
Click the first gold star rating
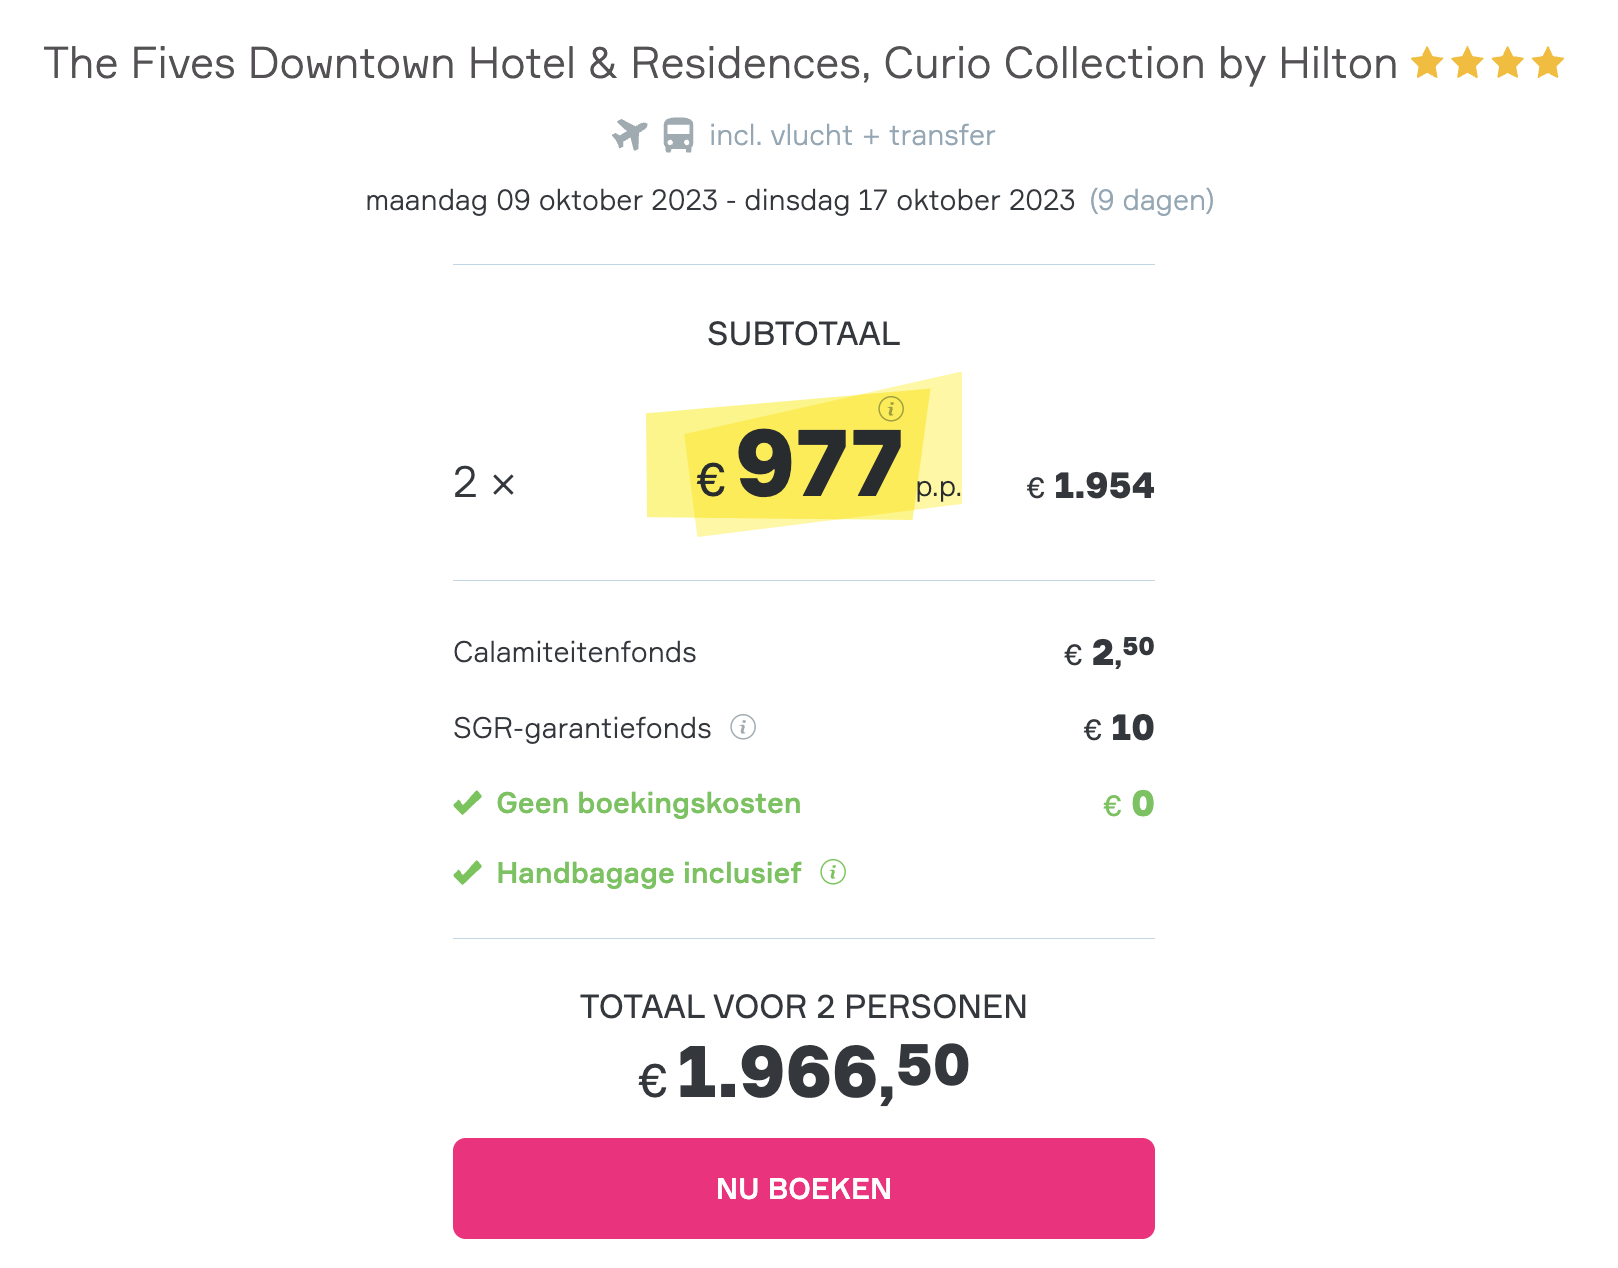(x=1427, y=63)
